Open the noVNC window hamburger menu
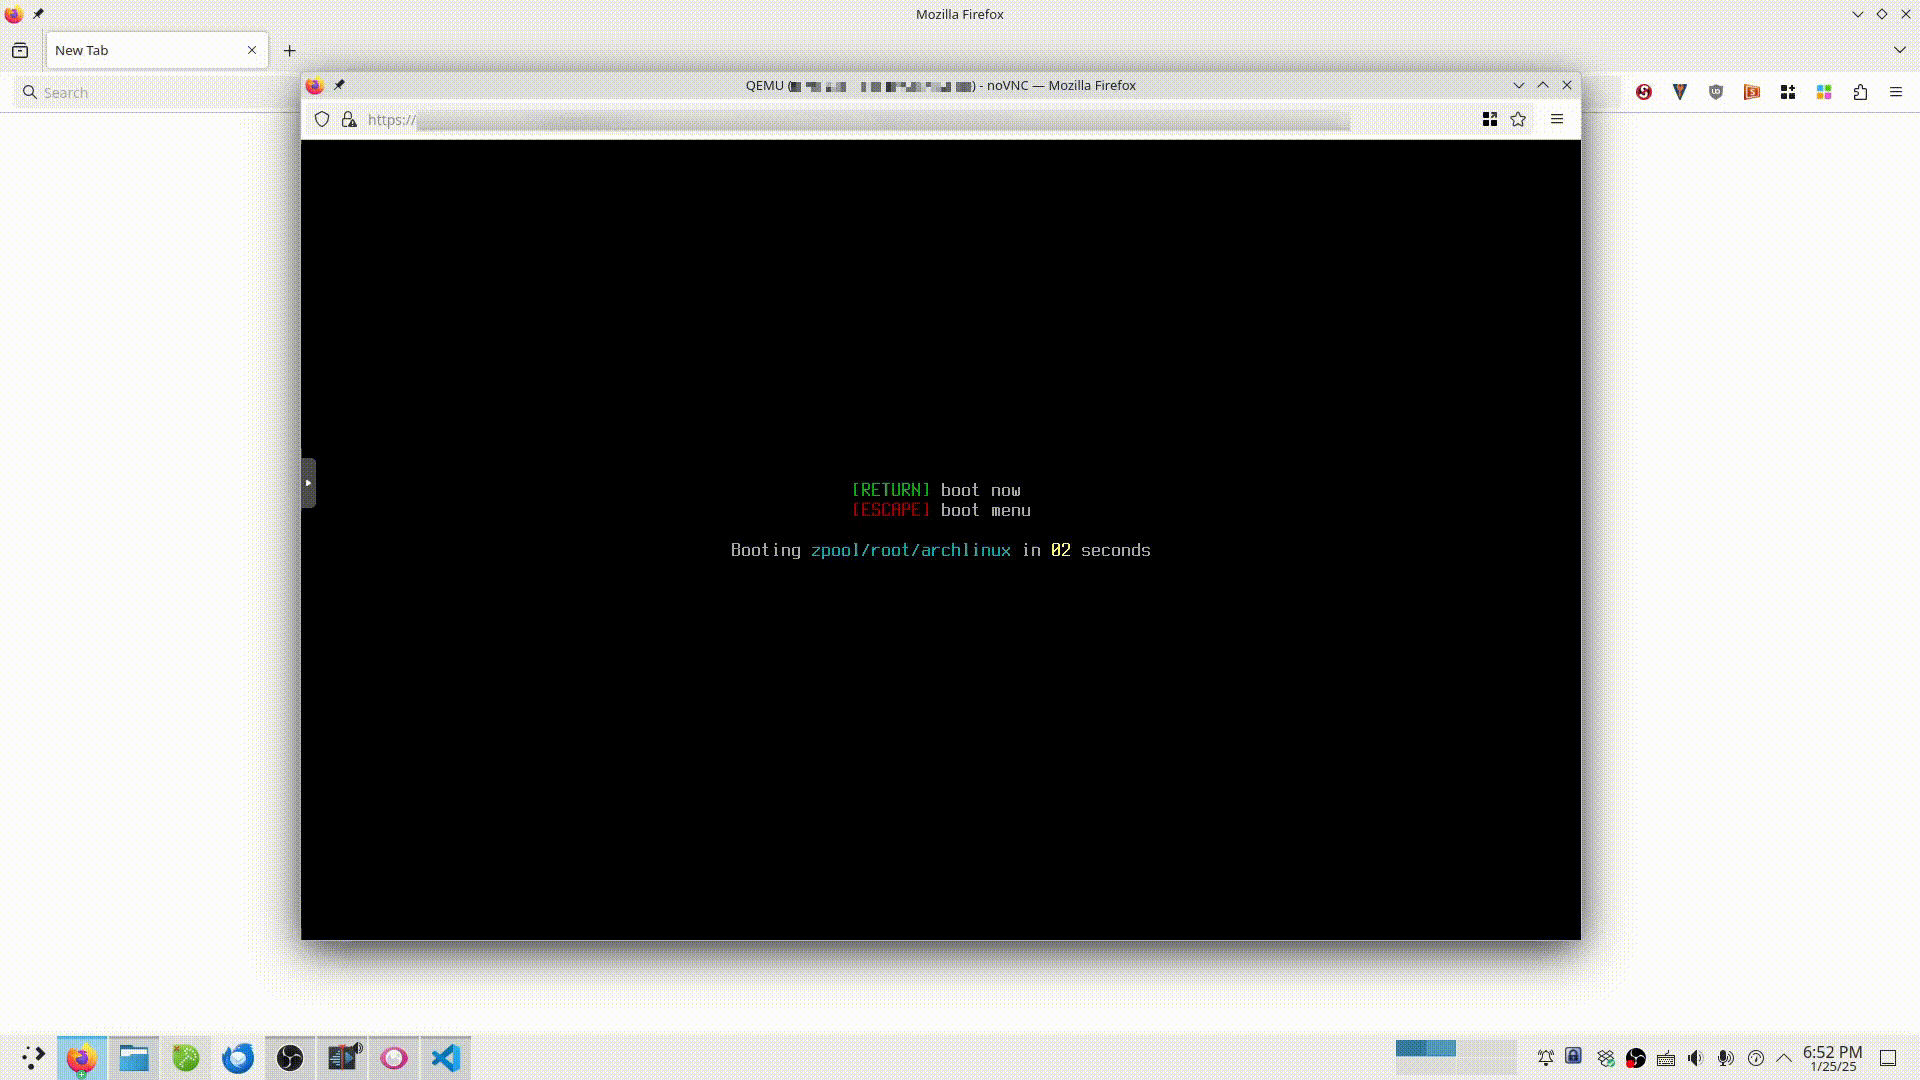Screen dimensions: 1920x1080 (x=1557, y=120)
